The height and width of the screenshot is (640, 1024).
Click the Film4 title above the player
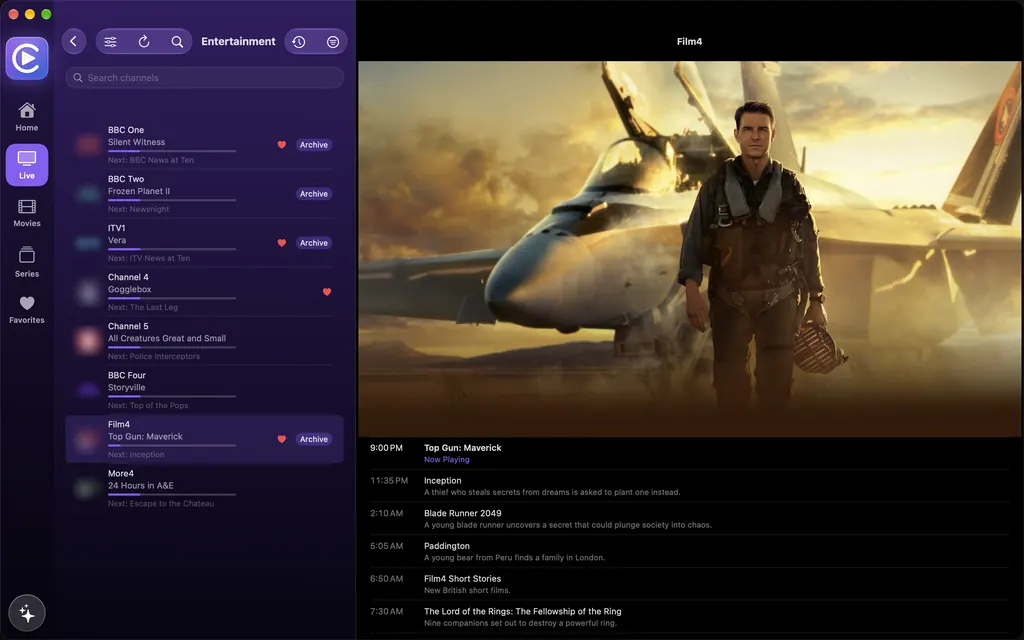pos(689,41)
